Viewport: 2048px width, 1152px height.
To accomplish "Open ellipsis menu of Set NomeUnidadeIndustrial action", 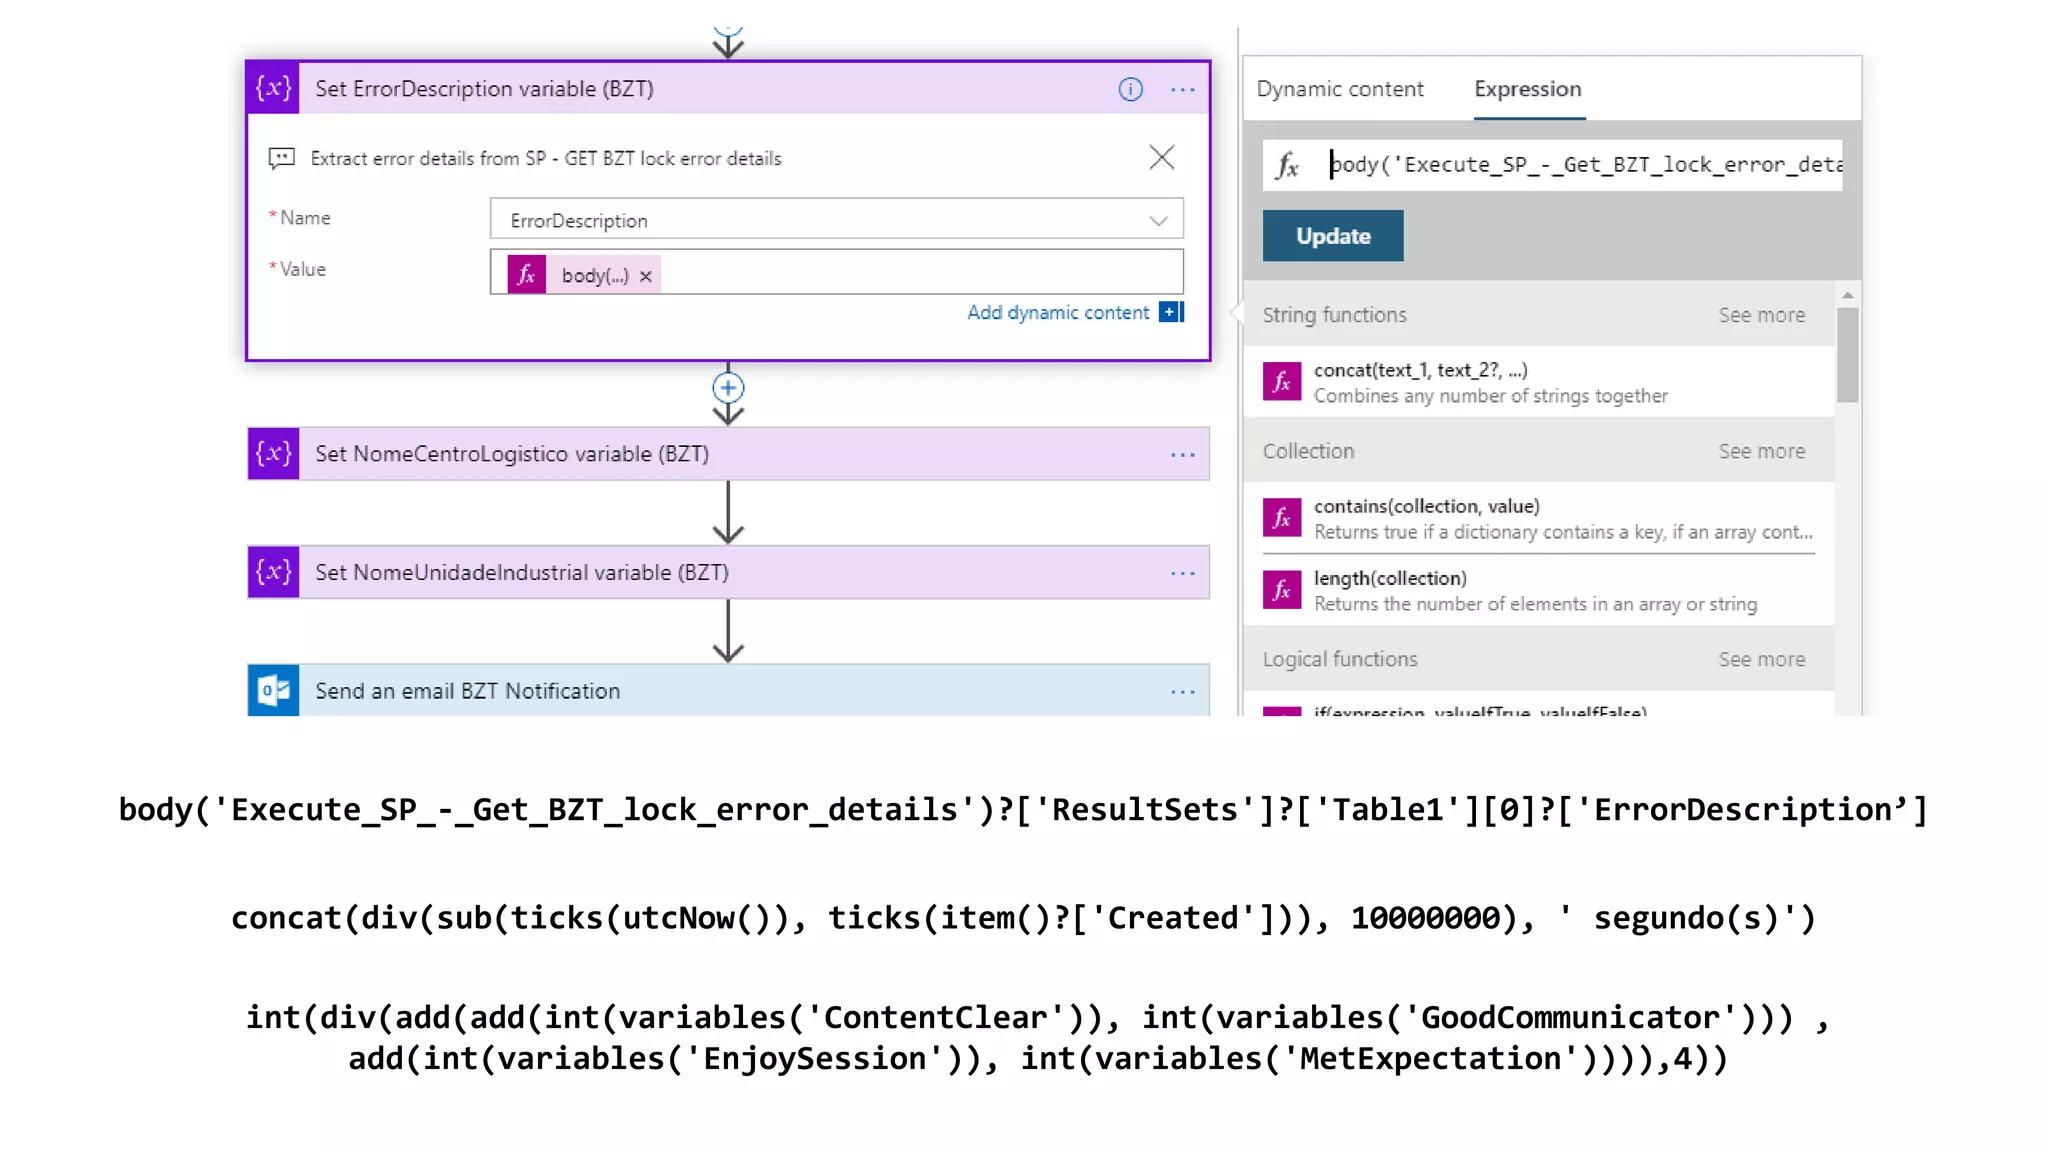I will click(x=1183, y=573).
